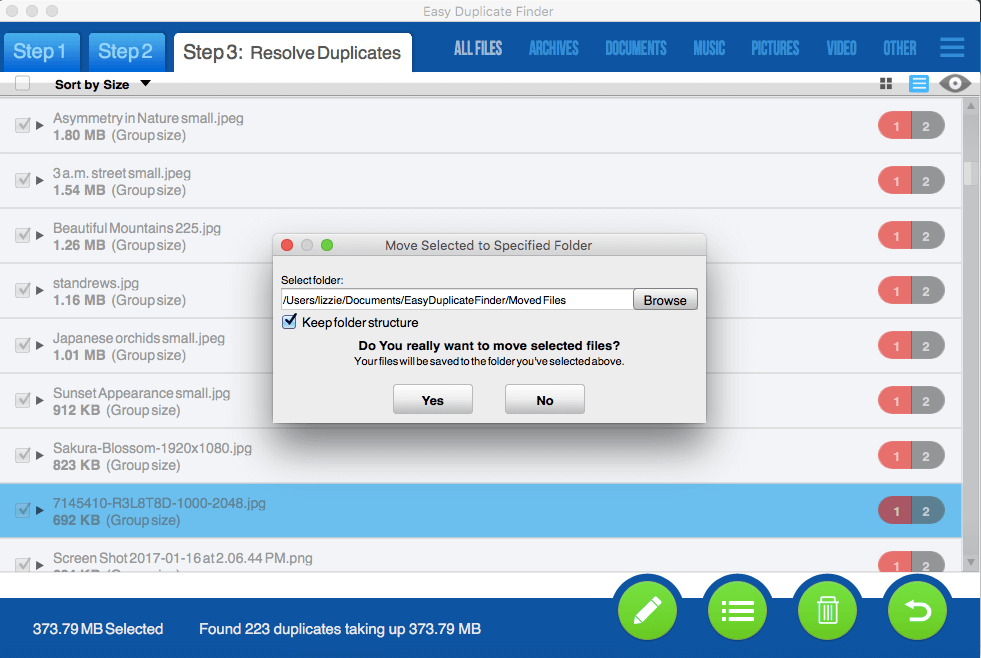Uncheck Japanese orchids small.jpeg checkbox

tap(23, 345)
